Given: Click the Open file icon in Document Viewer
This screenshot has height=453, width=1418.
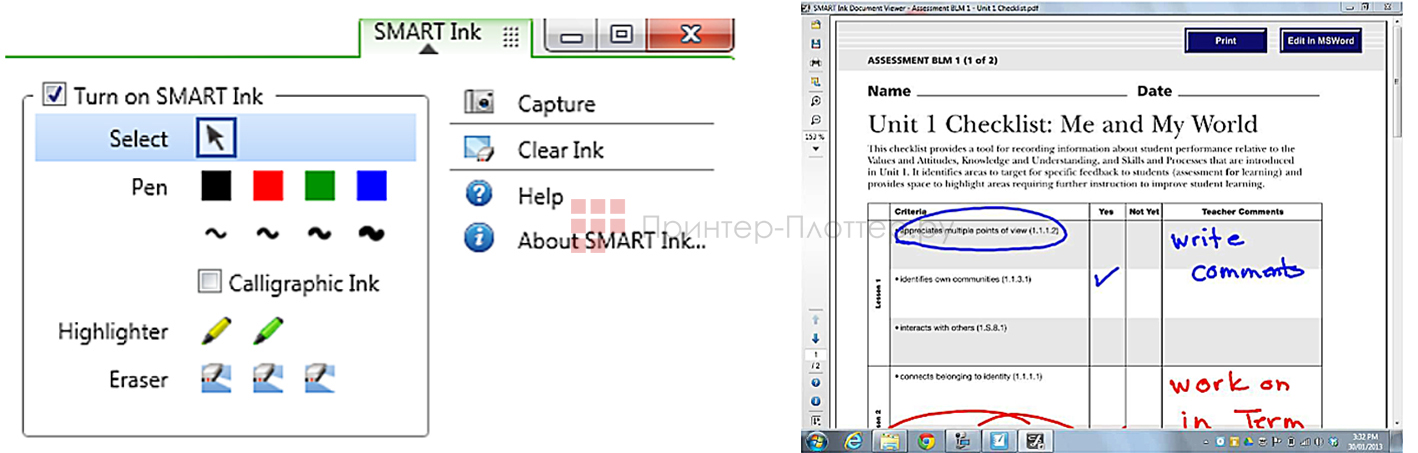Looking at the screenshot, I should coord(816,25).
